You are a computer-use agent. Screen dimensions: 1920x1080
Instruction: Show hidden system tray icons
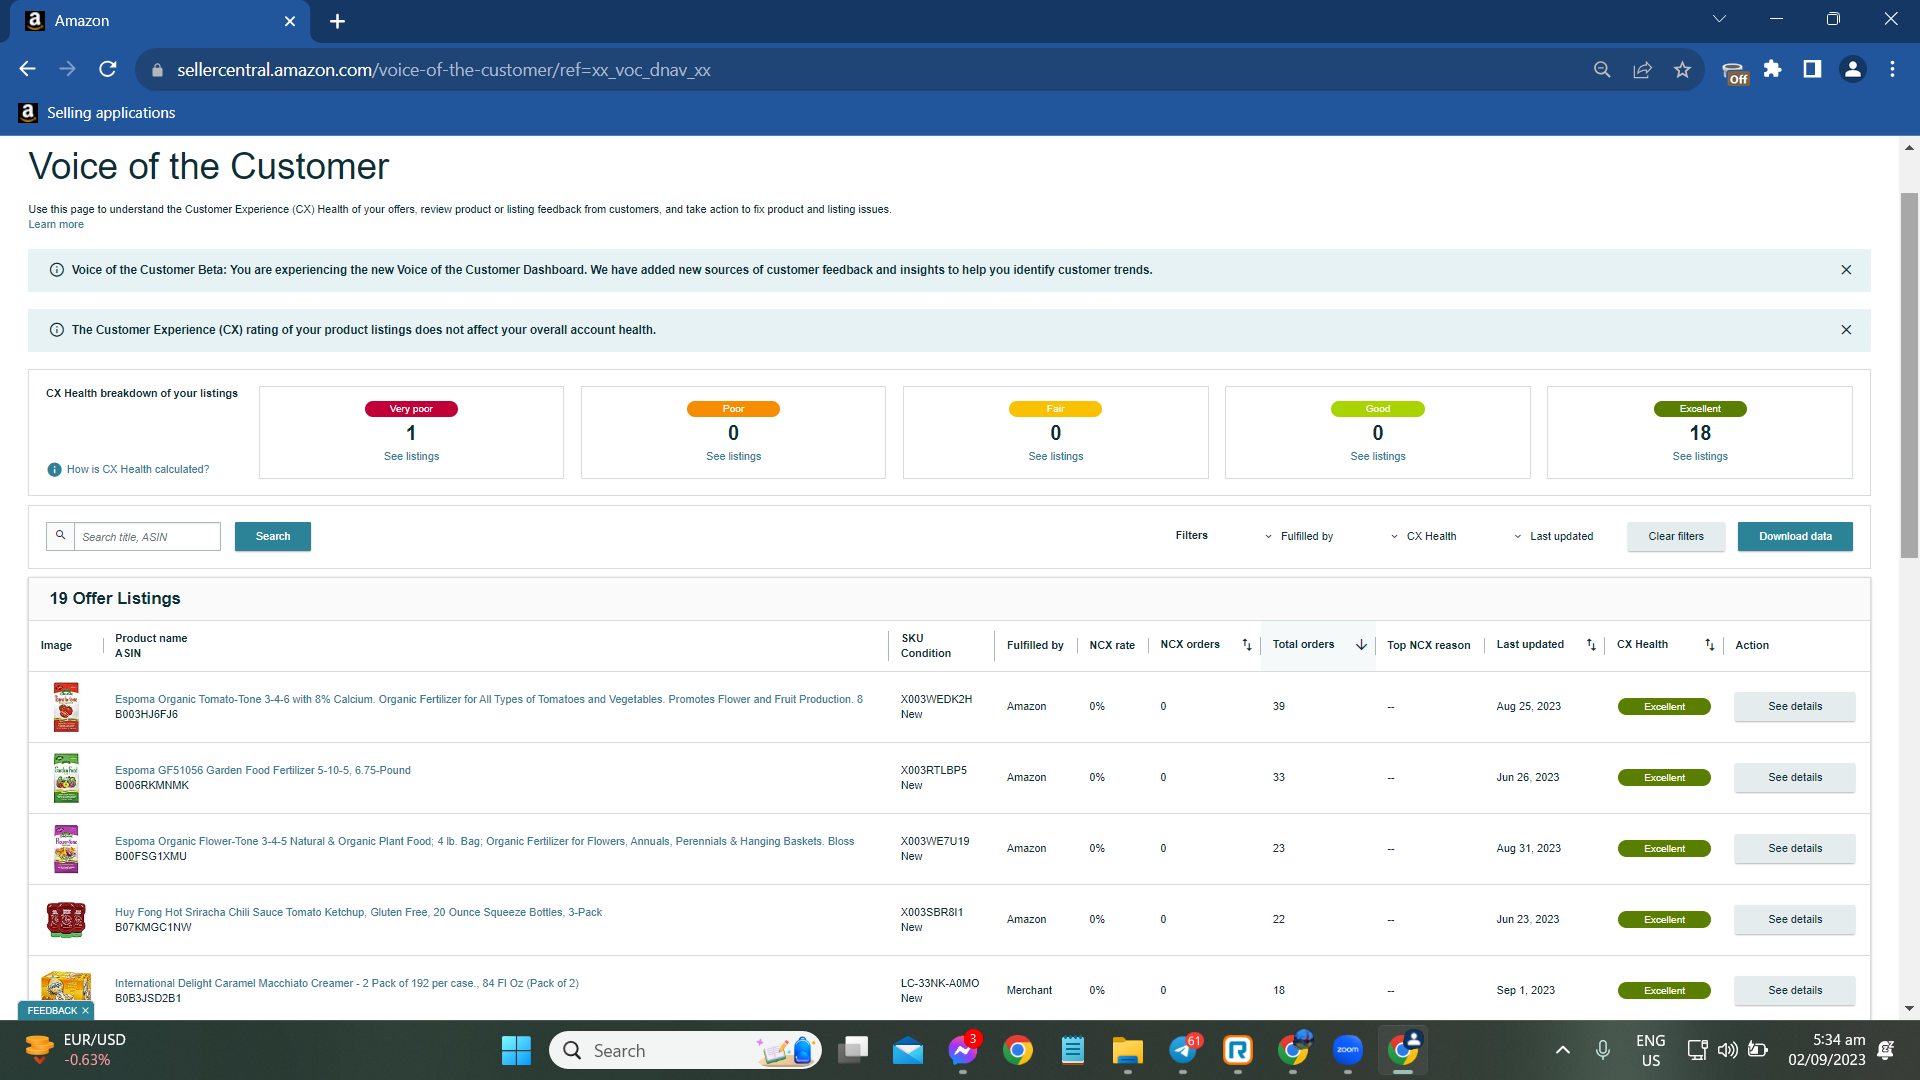coord(1562,1050)
